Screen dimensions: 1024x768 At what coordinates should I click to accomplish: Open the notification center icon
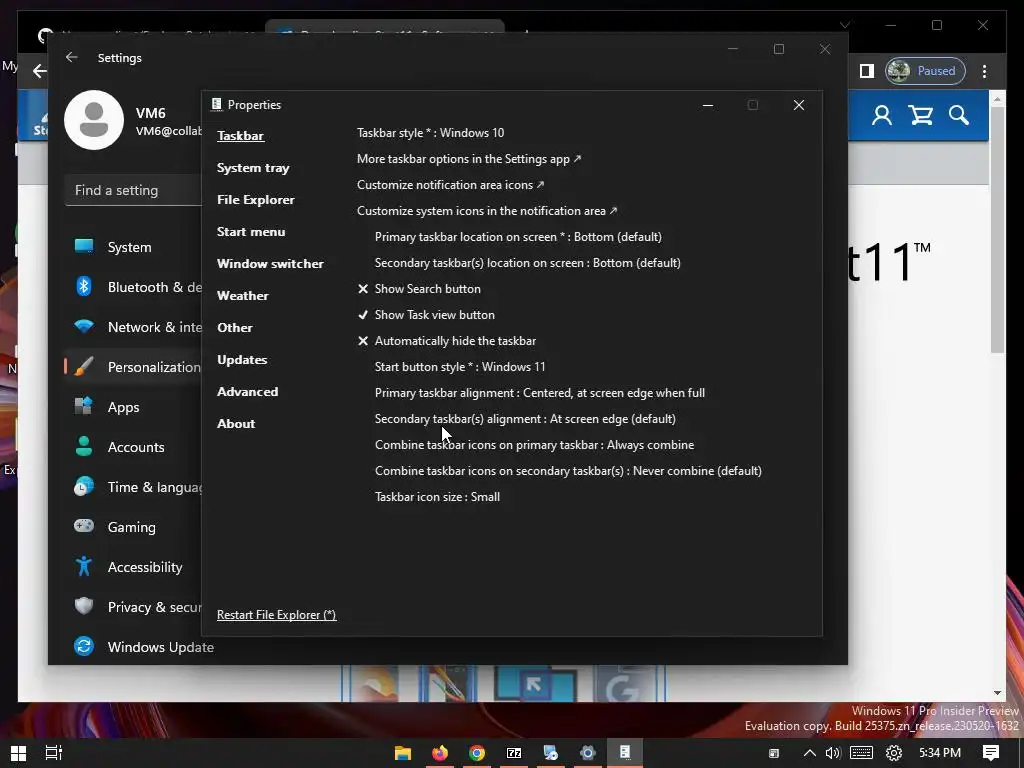[x=991, y=753]
